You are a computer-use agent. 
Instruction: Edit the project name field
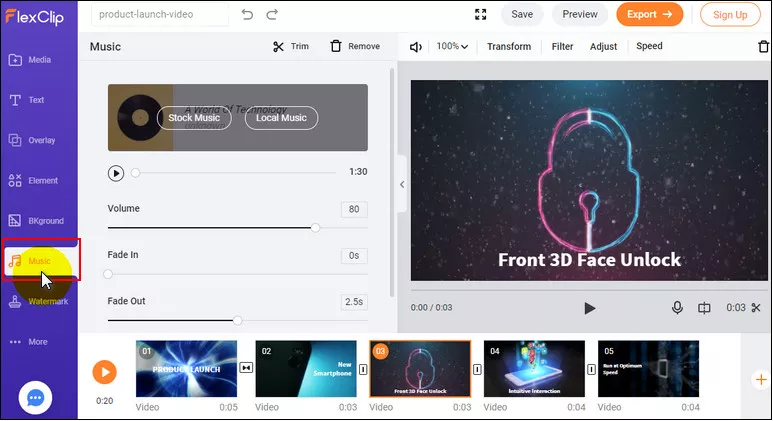point(160,14)
